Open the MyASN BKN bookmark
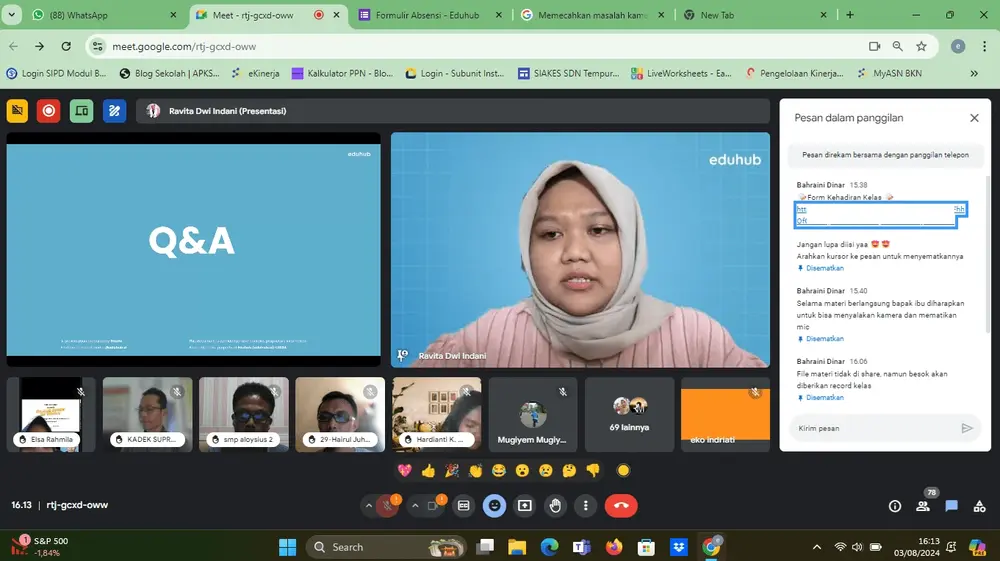 (890, 73)
